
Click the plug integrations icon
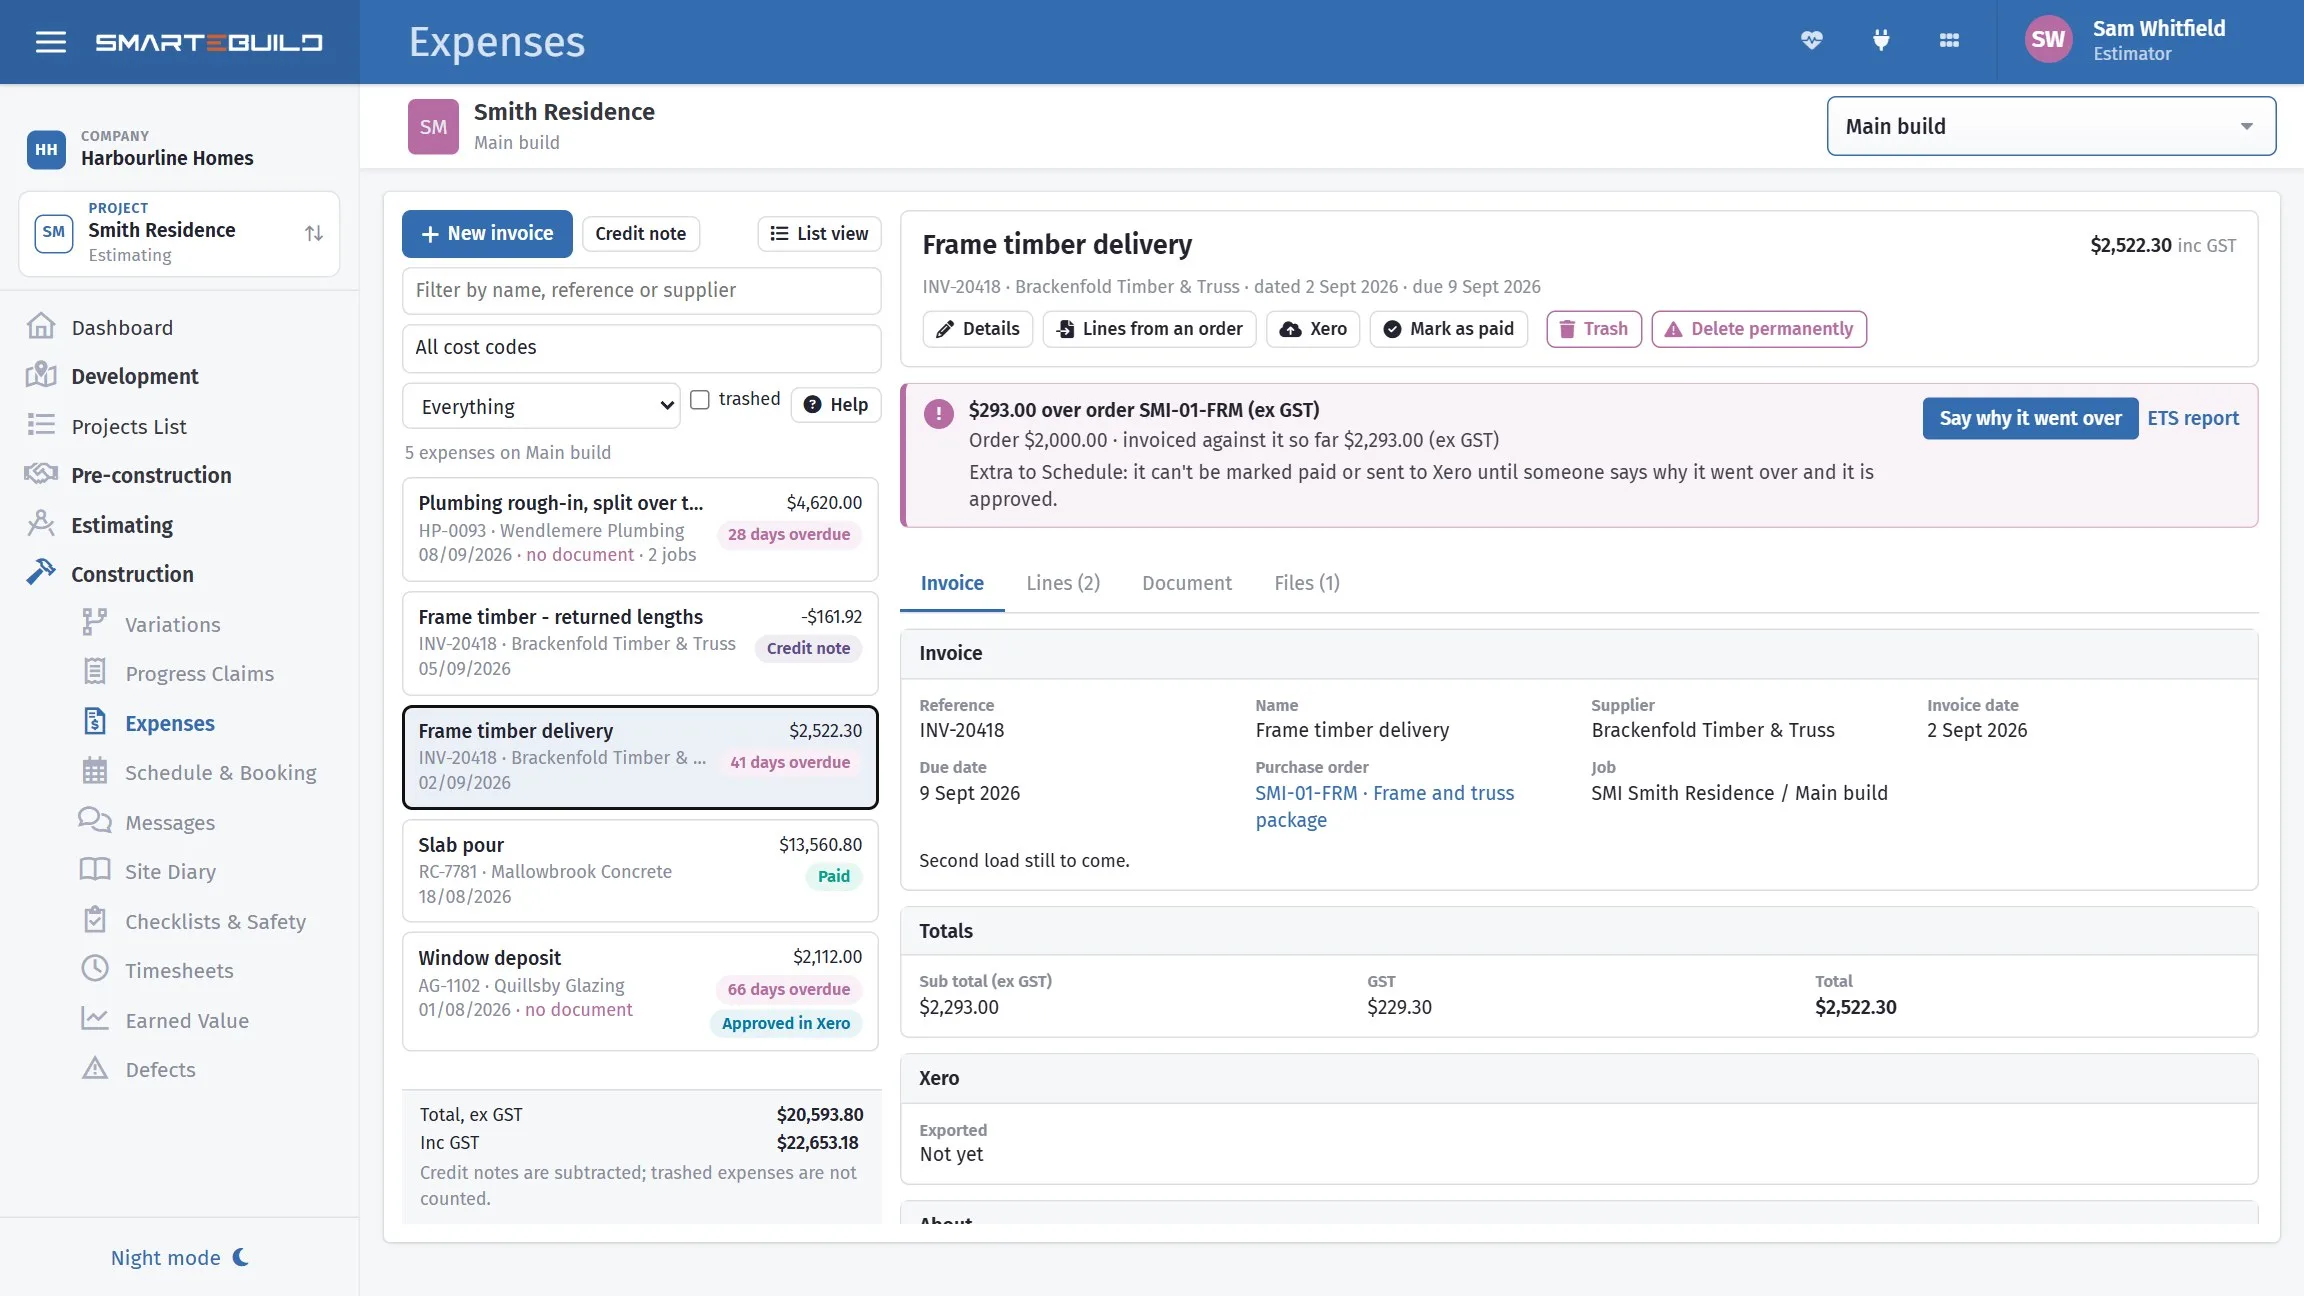[1881, 40]
